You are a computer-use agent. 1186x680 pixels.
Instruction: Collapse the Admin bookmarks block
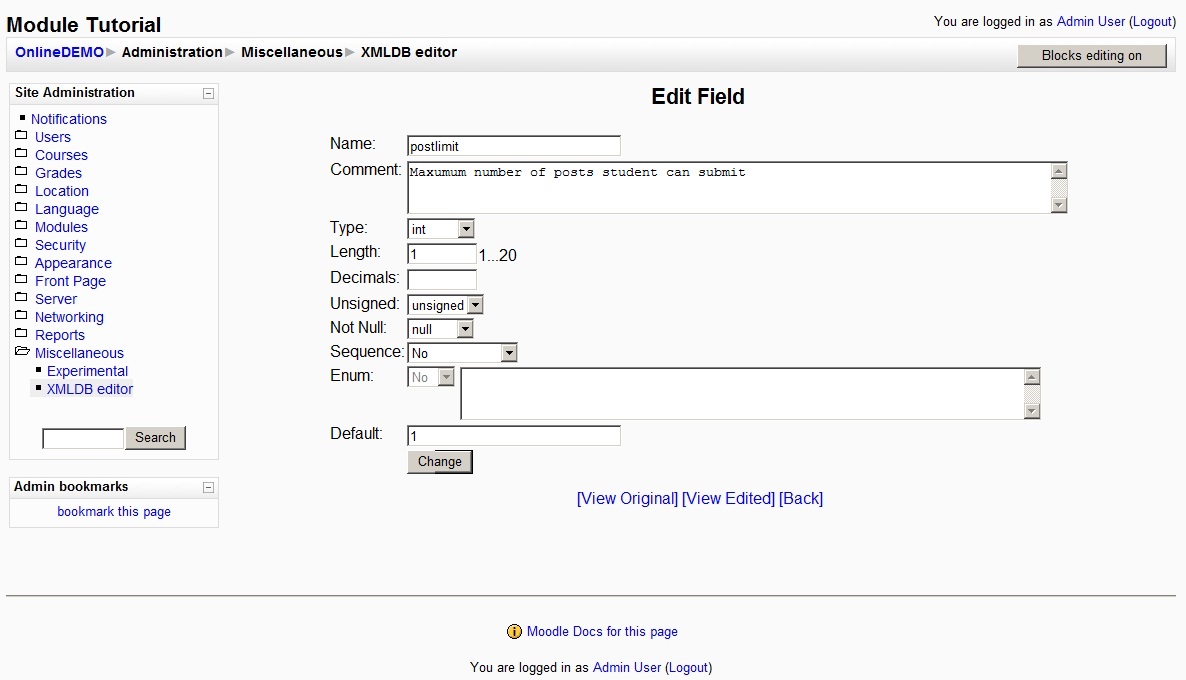coord(208,486)
